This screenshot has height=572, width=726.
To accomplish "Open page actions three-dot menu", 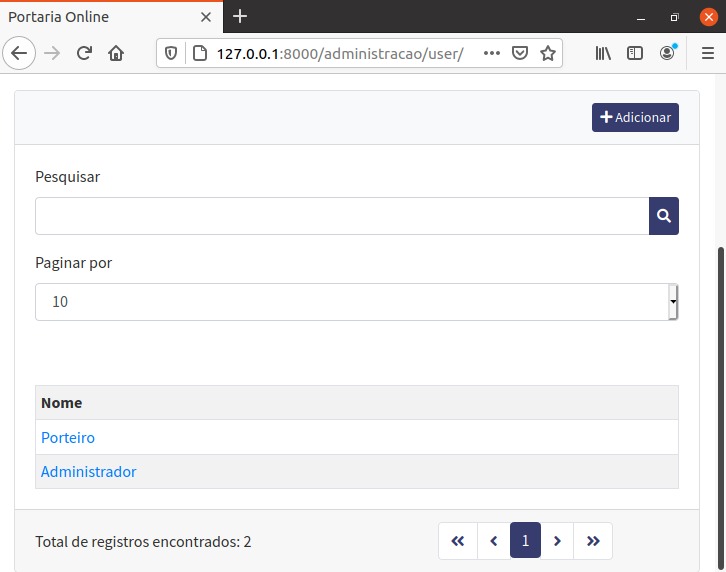I will [x=491, y=53].
